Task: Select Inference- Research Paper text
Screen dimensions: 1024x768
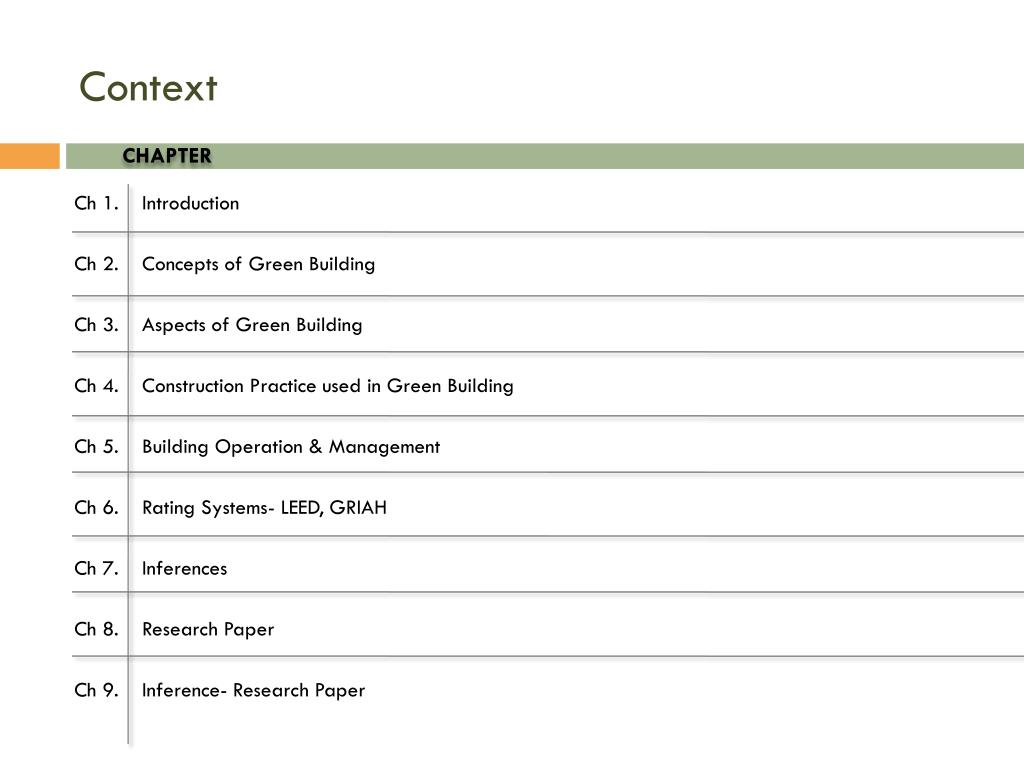Action: pyautogui.click(x=253, y=690)
